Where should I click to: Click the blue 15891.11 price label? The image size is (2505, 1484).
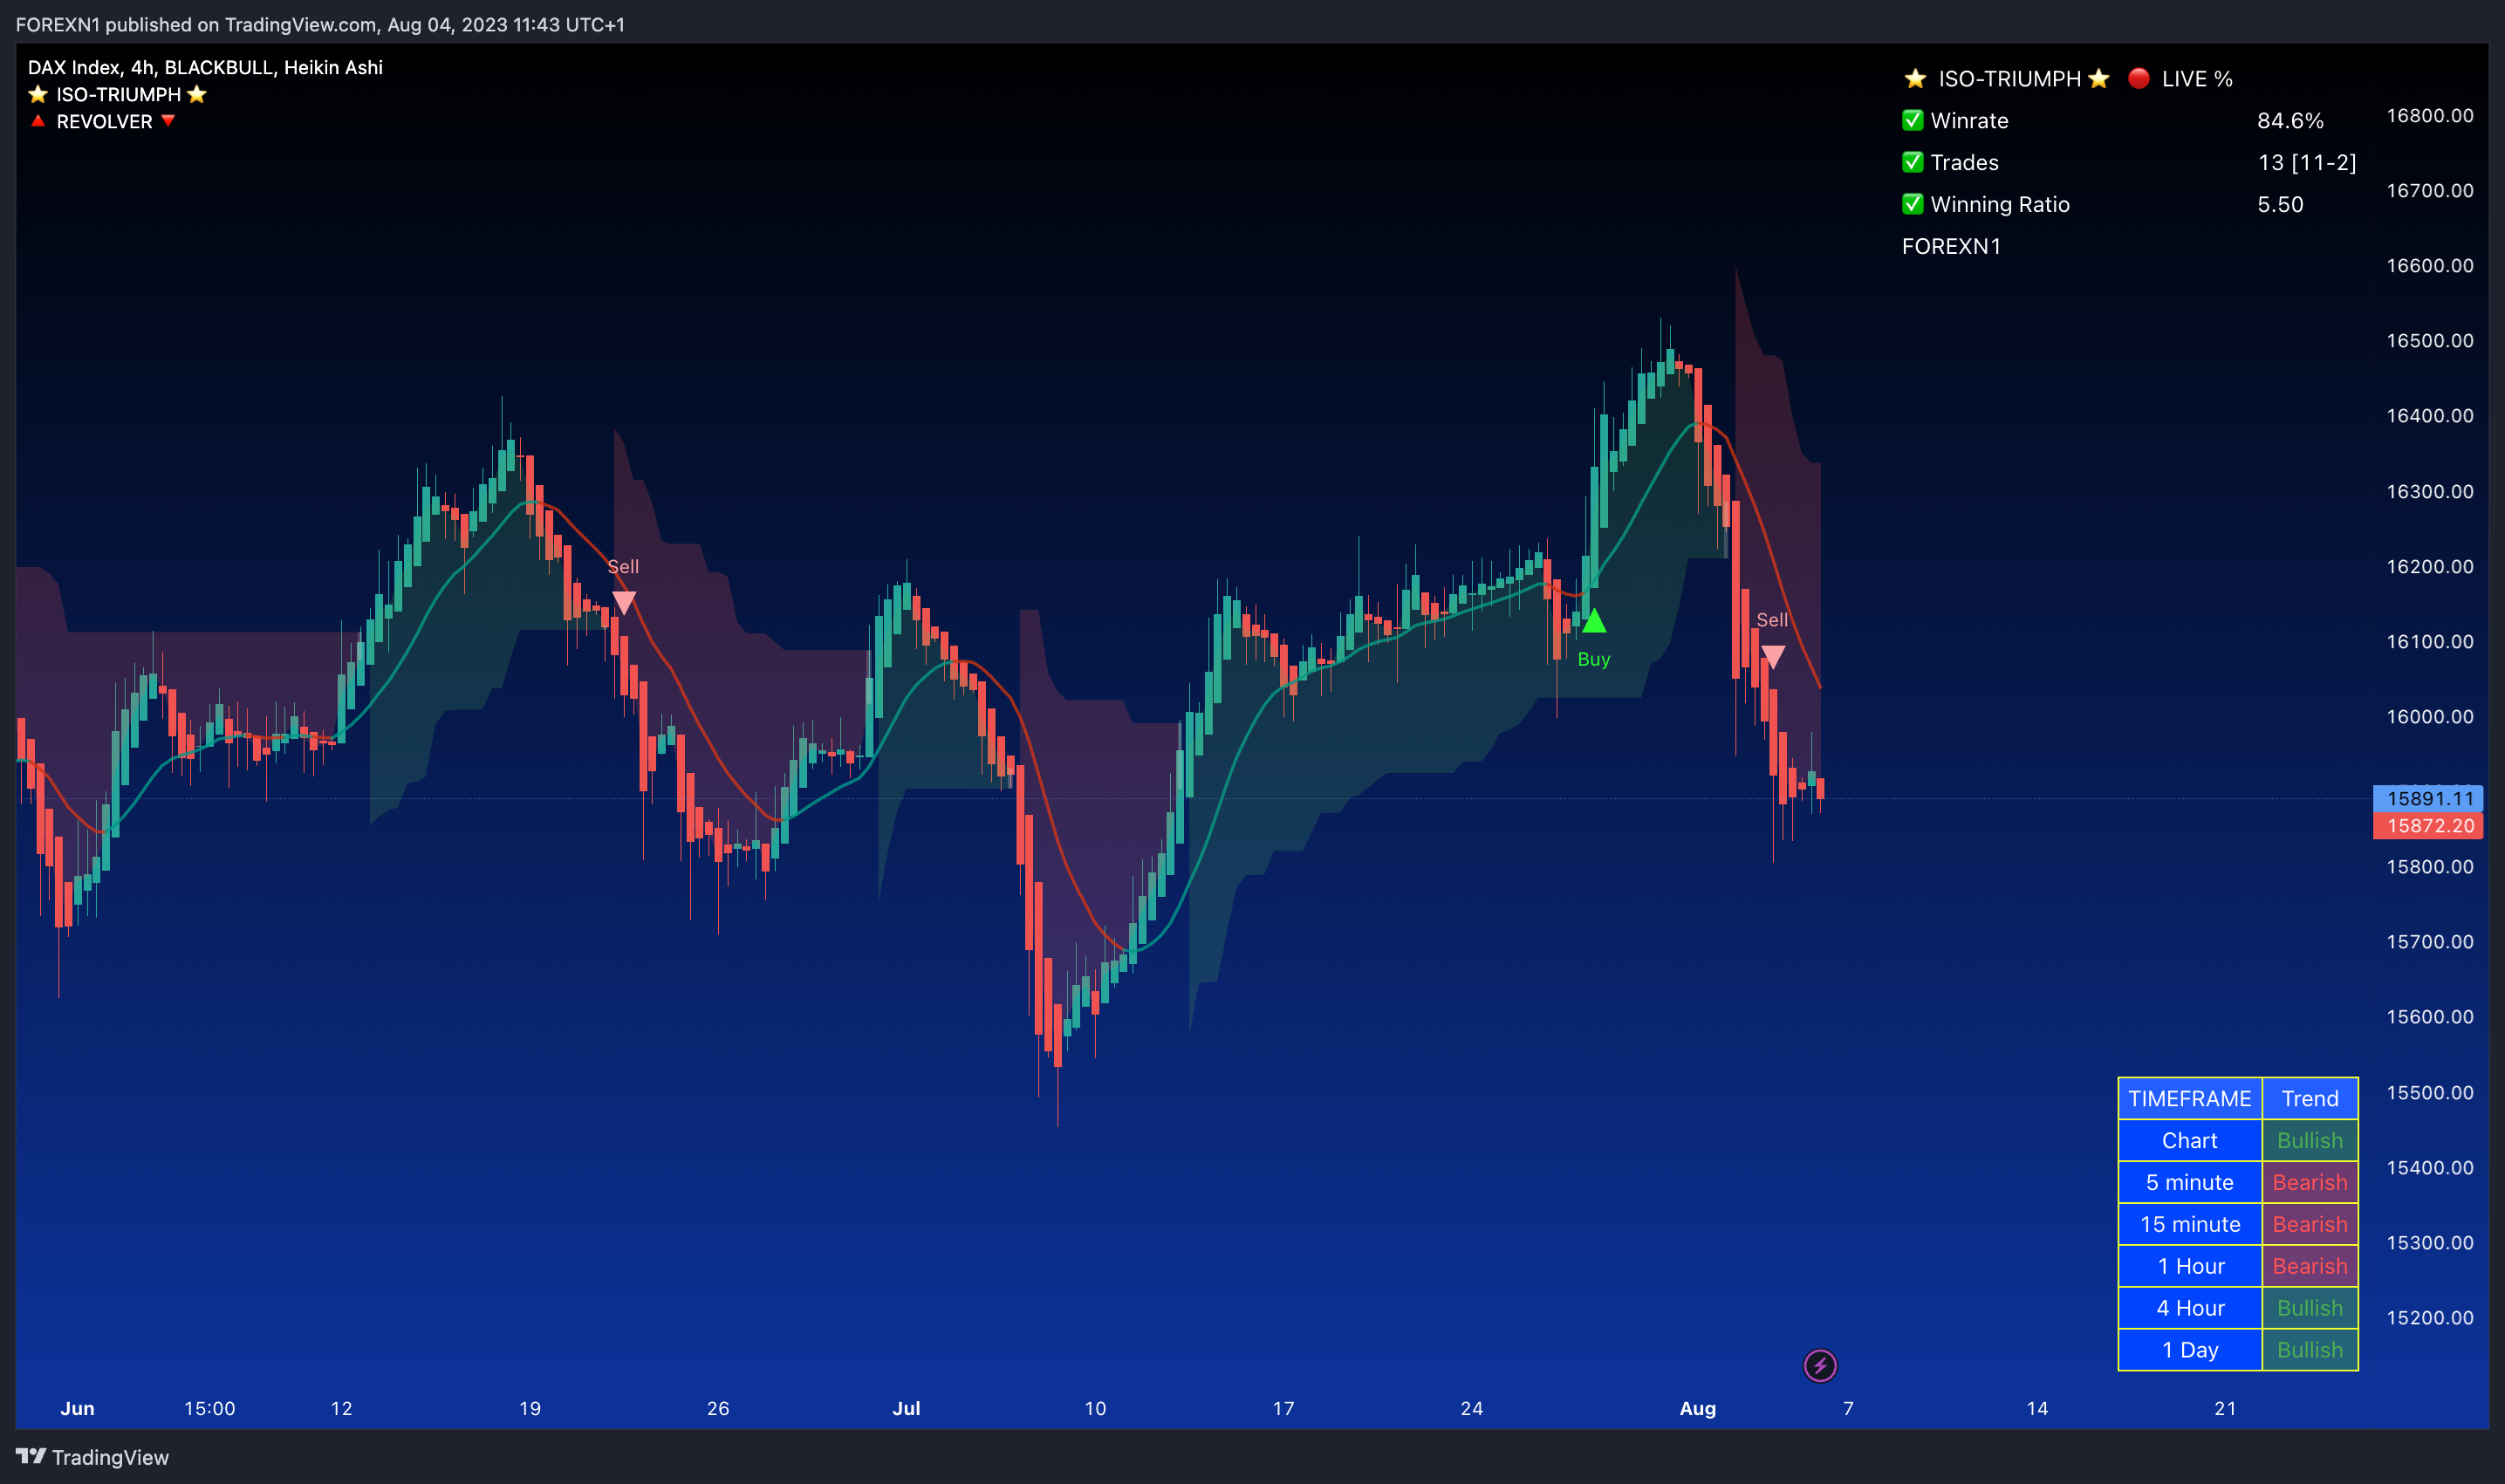tap(2429, 798)
